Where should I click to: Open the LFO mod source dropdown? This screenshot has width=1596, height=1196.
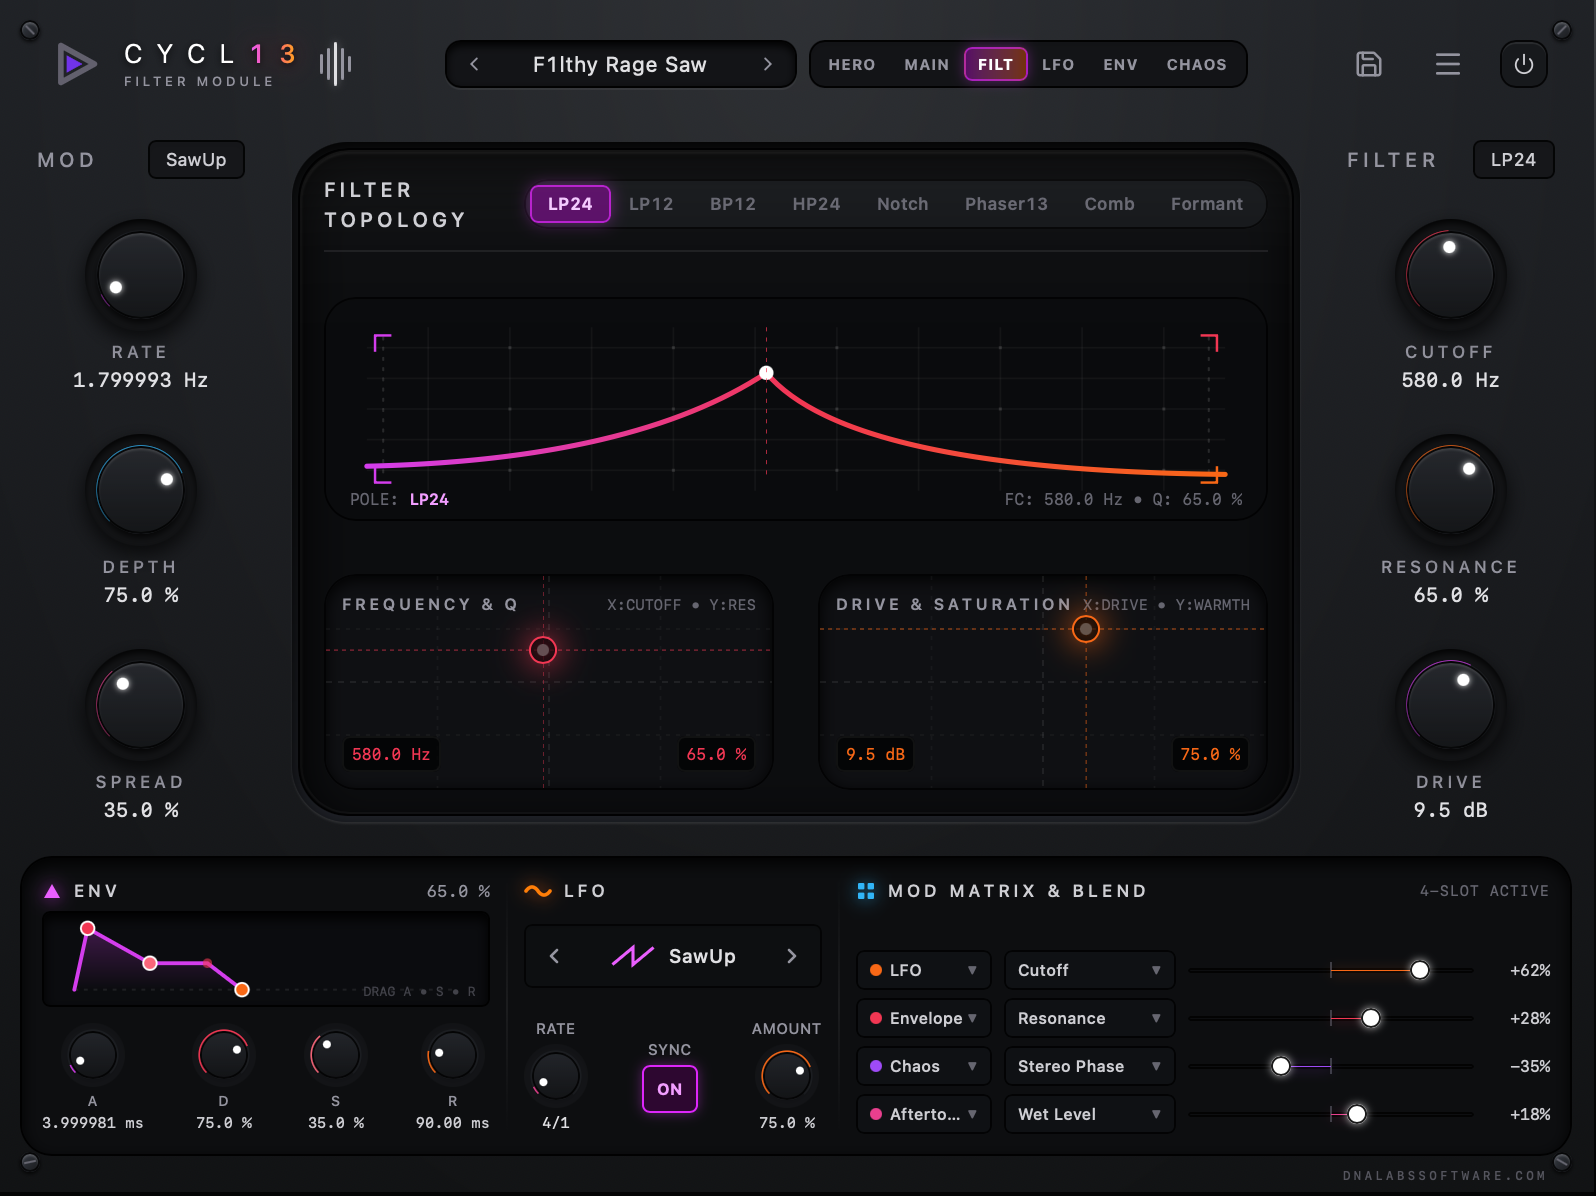[924, 970]
